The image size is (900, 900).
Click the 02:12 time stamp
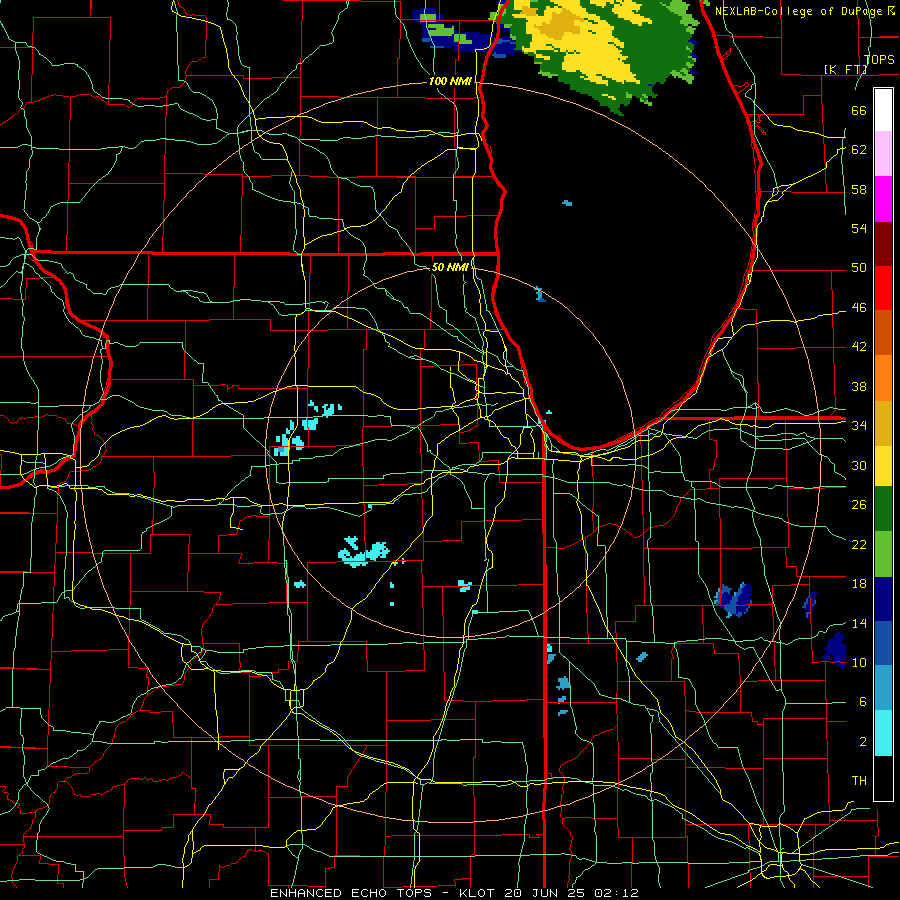616,893
